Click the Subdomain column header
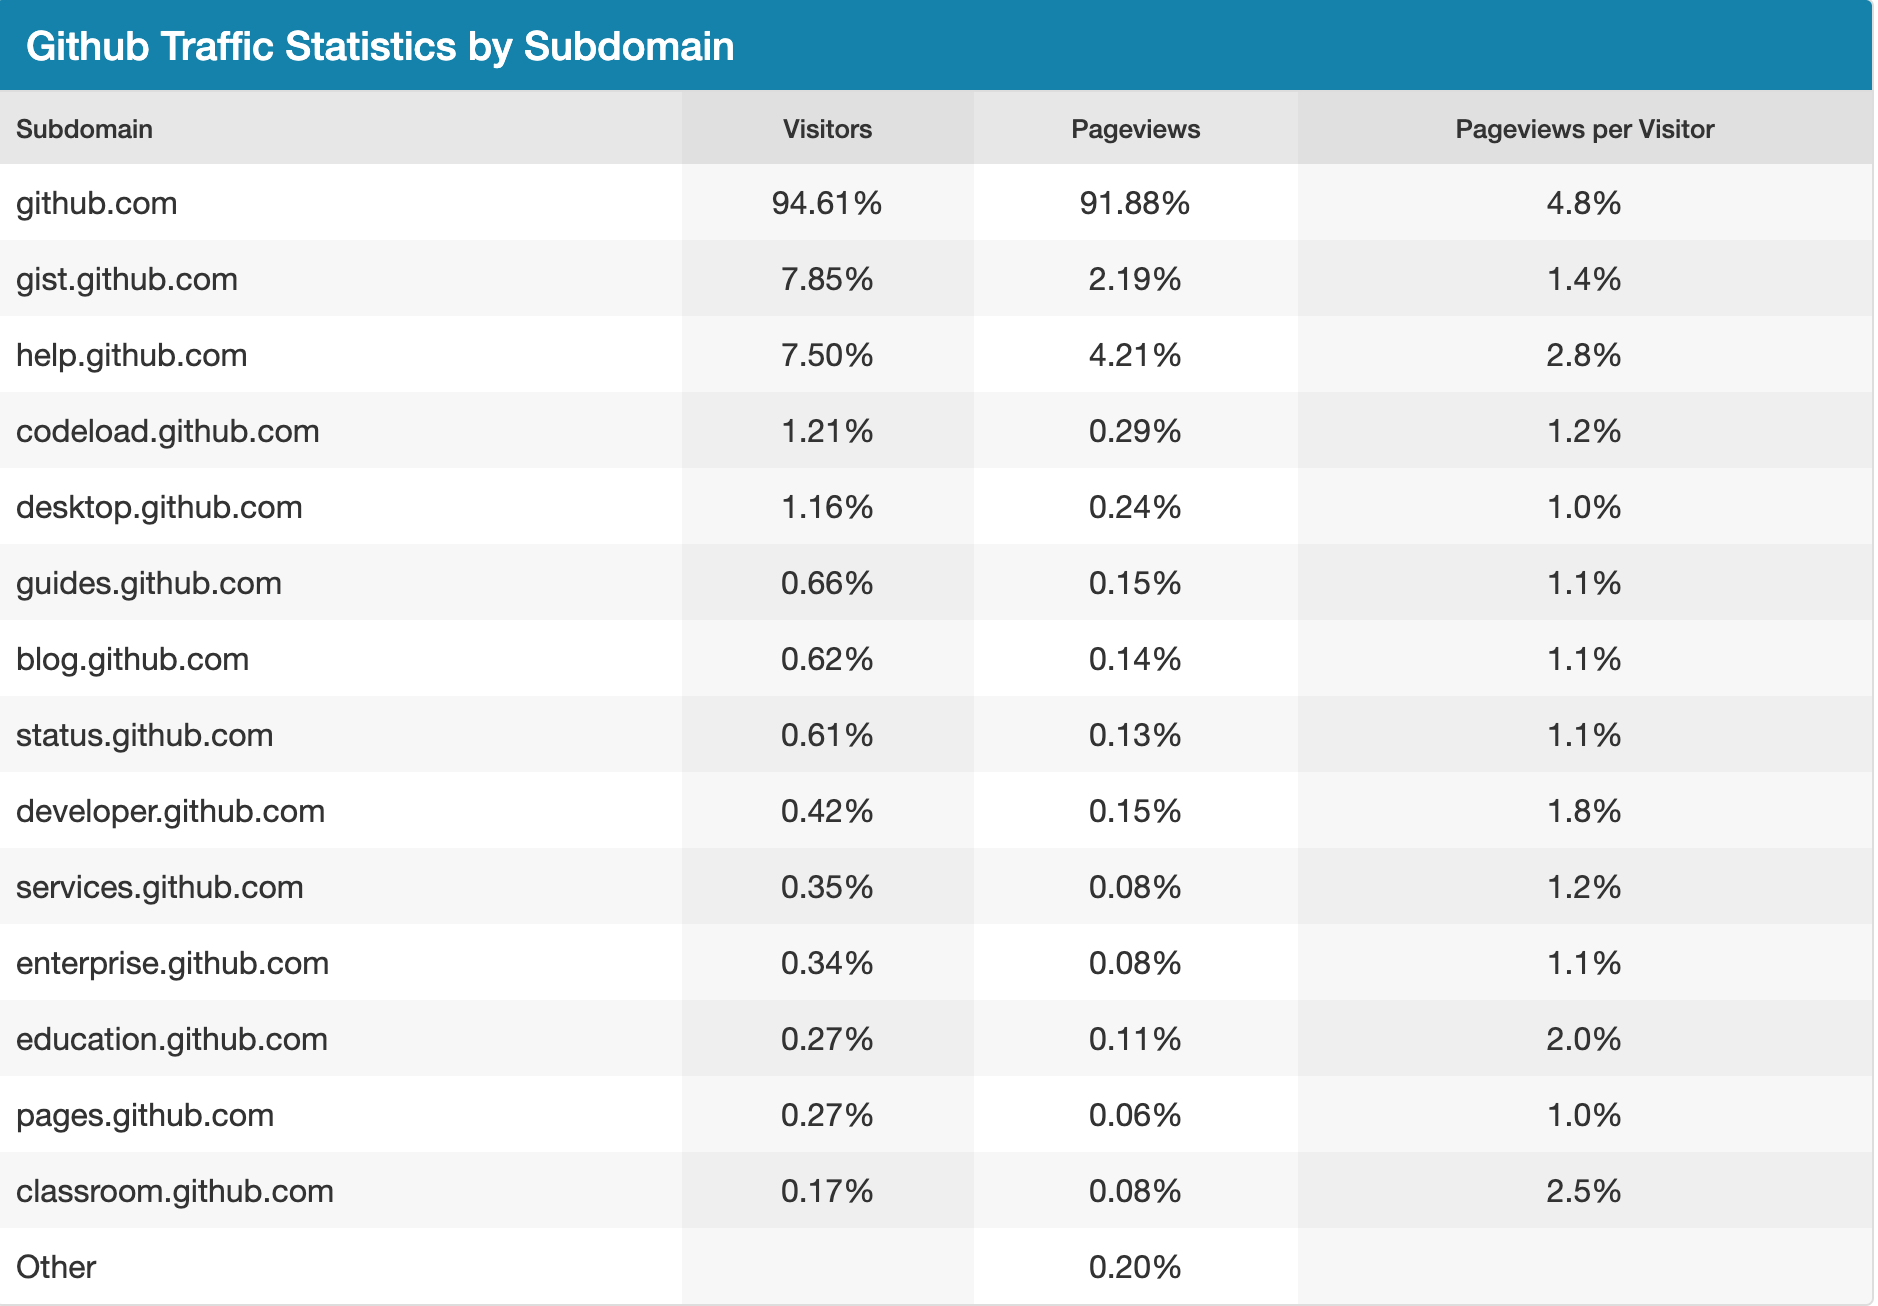The height and width of the screenshot is (1306, 1878). (x=84, y=129)
